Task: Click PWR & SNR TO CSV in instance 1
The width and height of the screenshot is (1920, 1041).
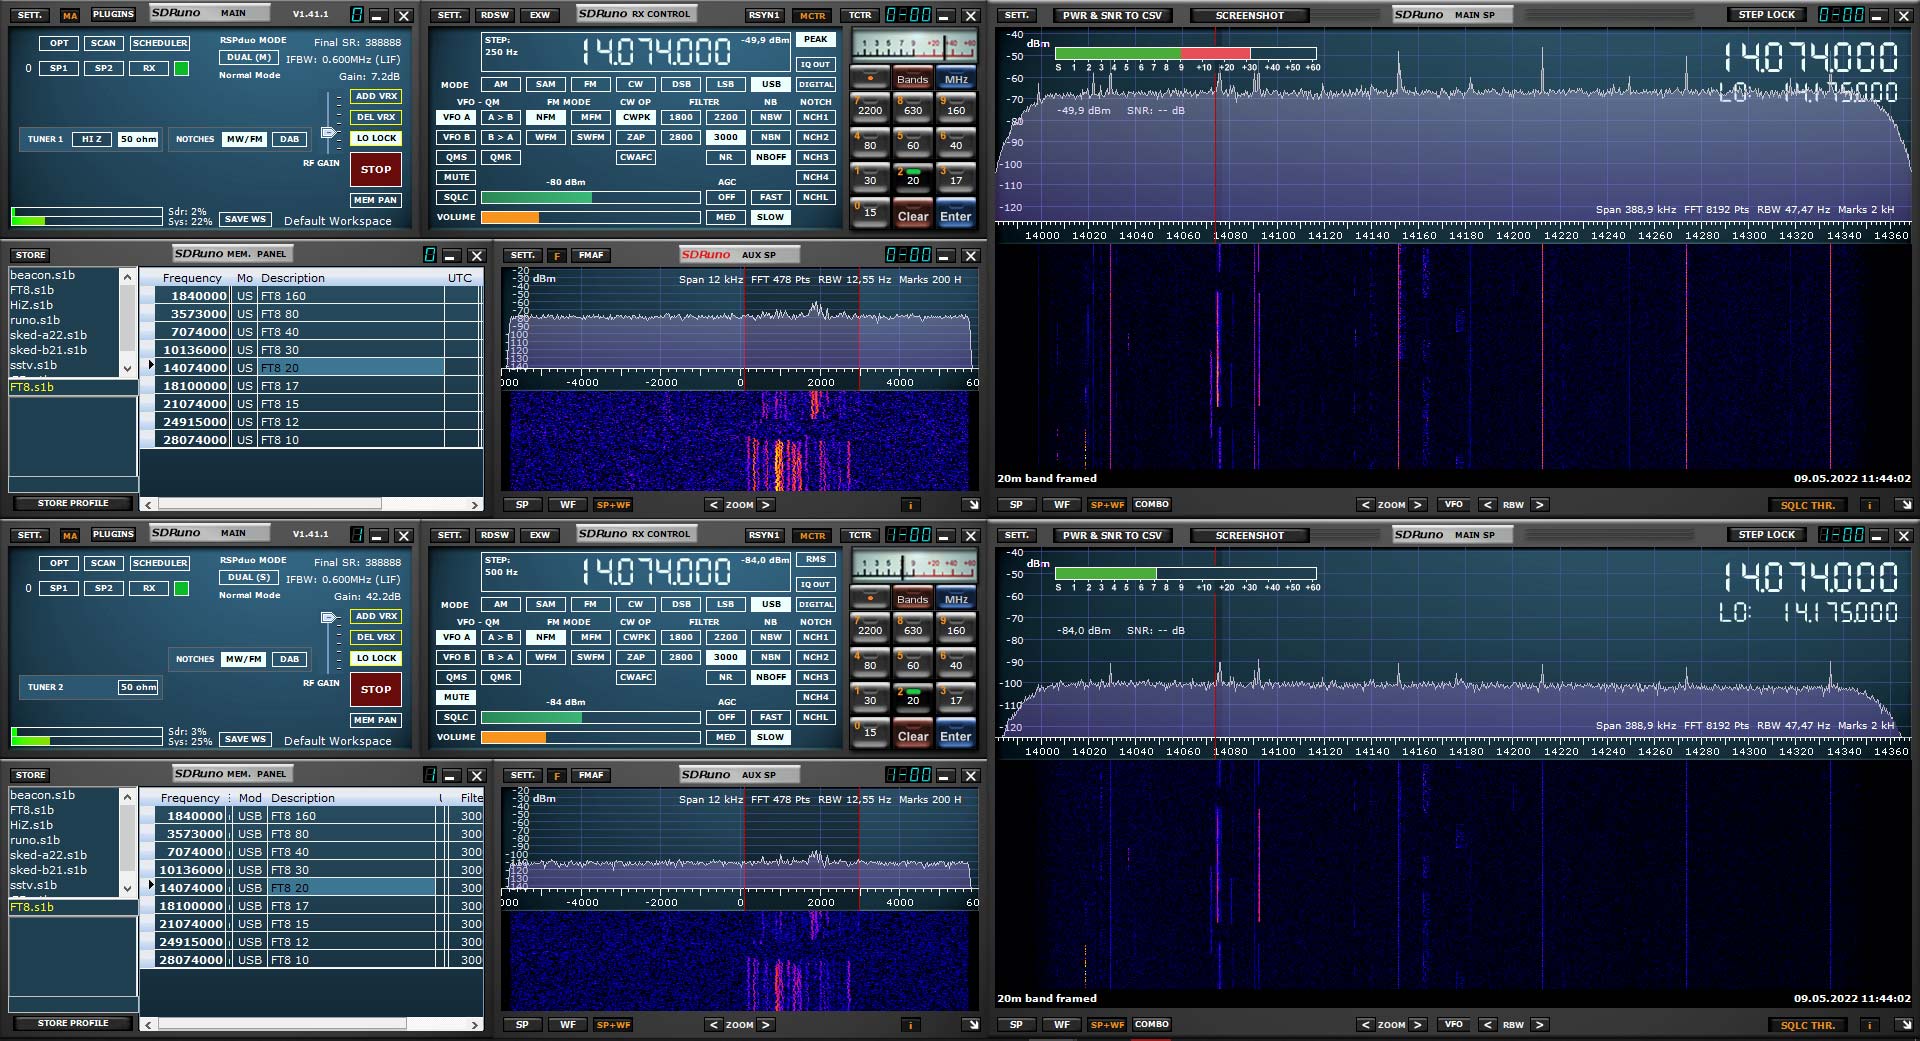Action: (1112, 535)
